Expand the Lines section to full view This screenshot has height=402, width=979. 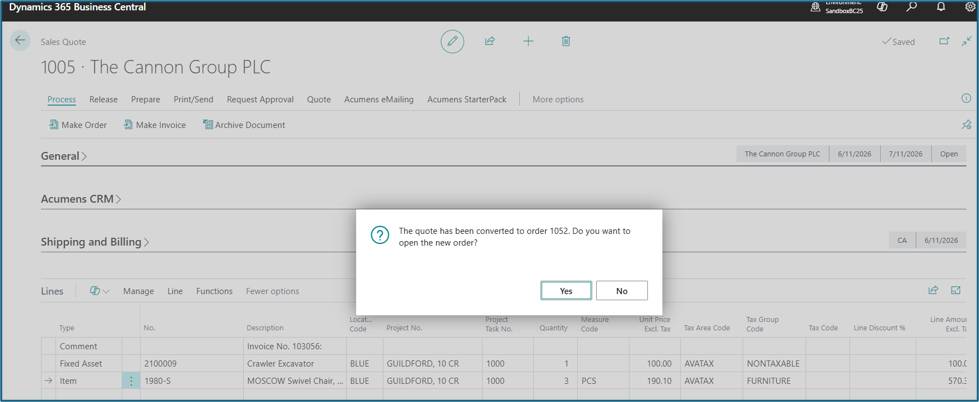tap(956, 290)
